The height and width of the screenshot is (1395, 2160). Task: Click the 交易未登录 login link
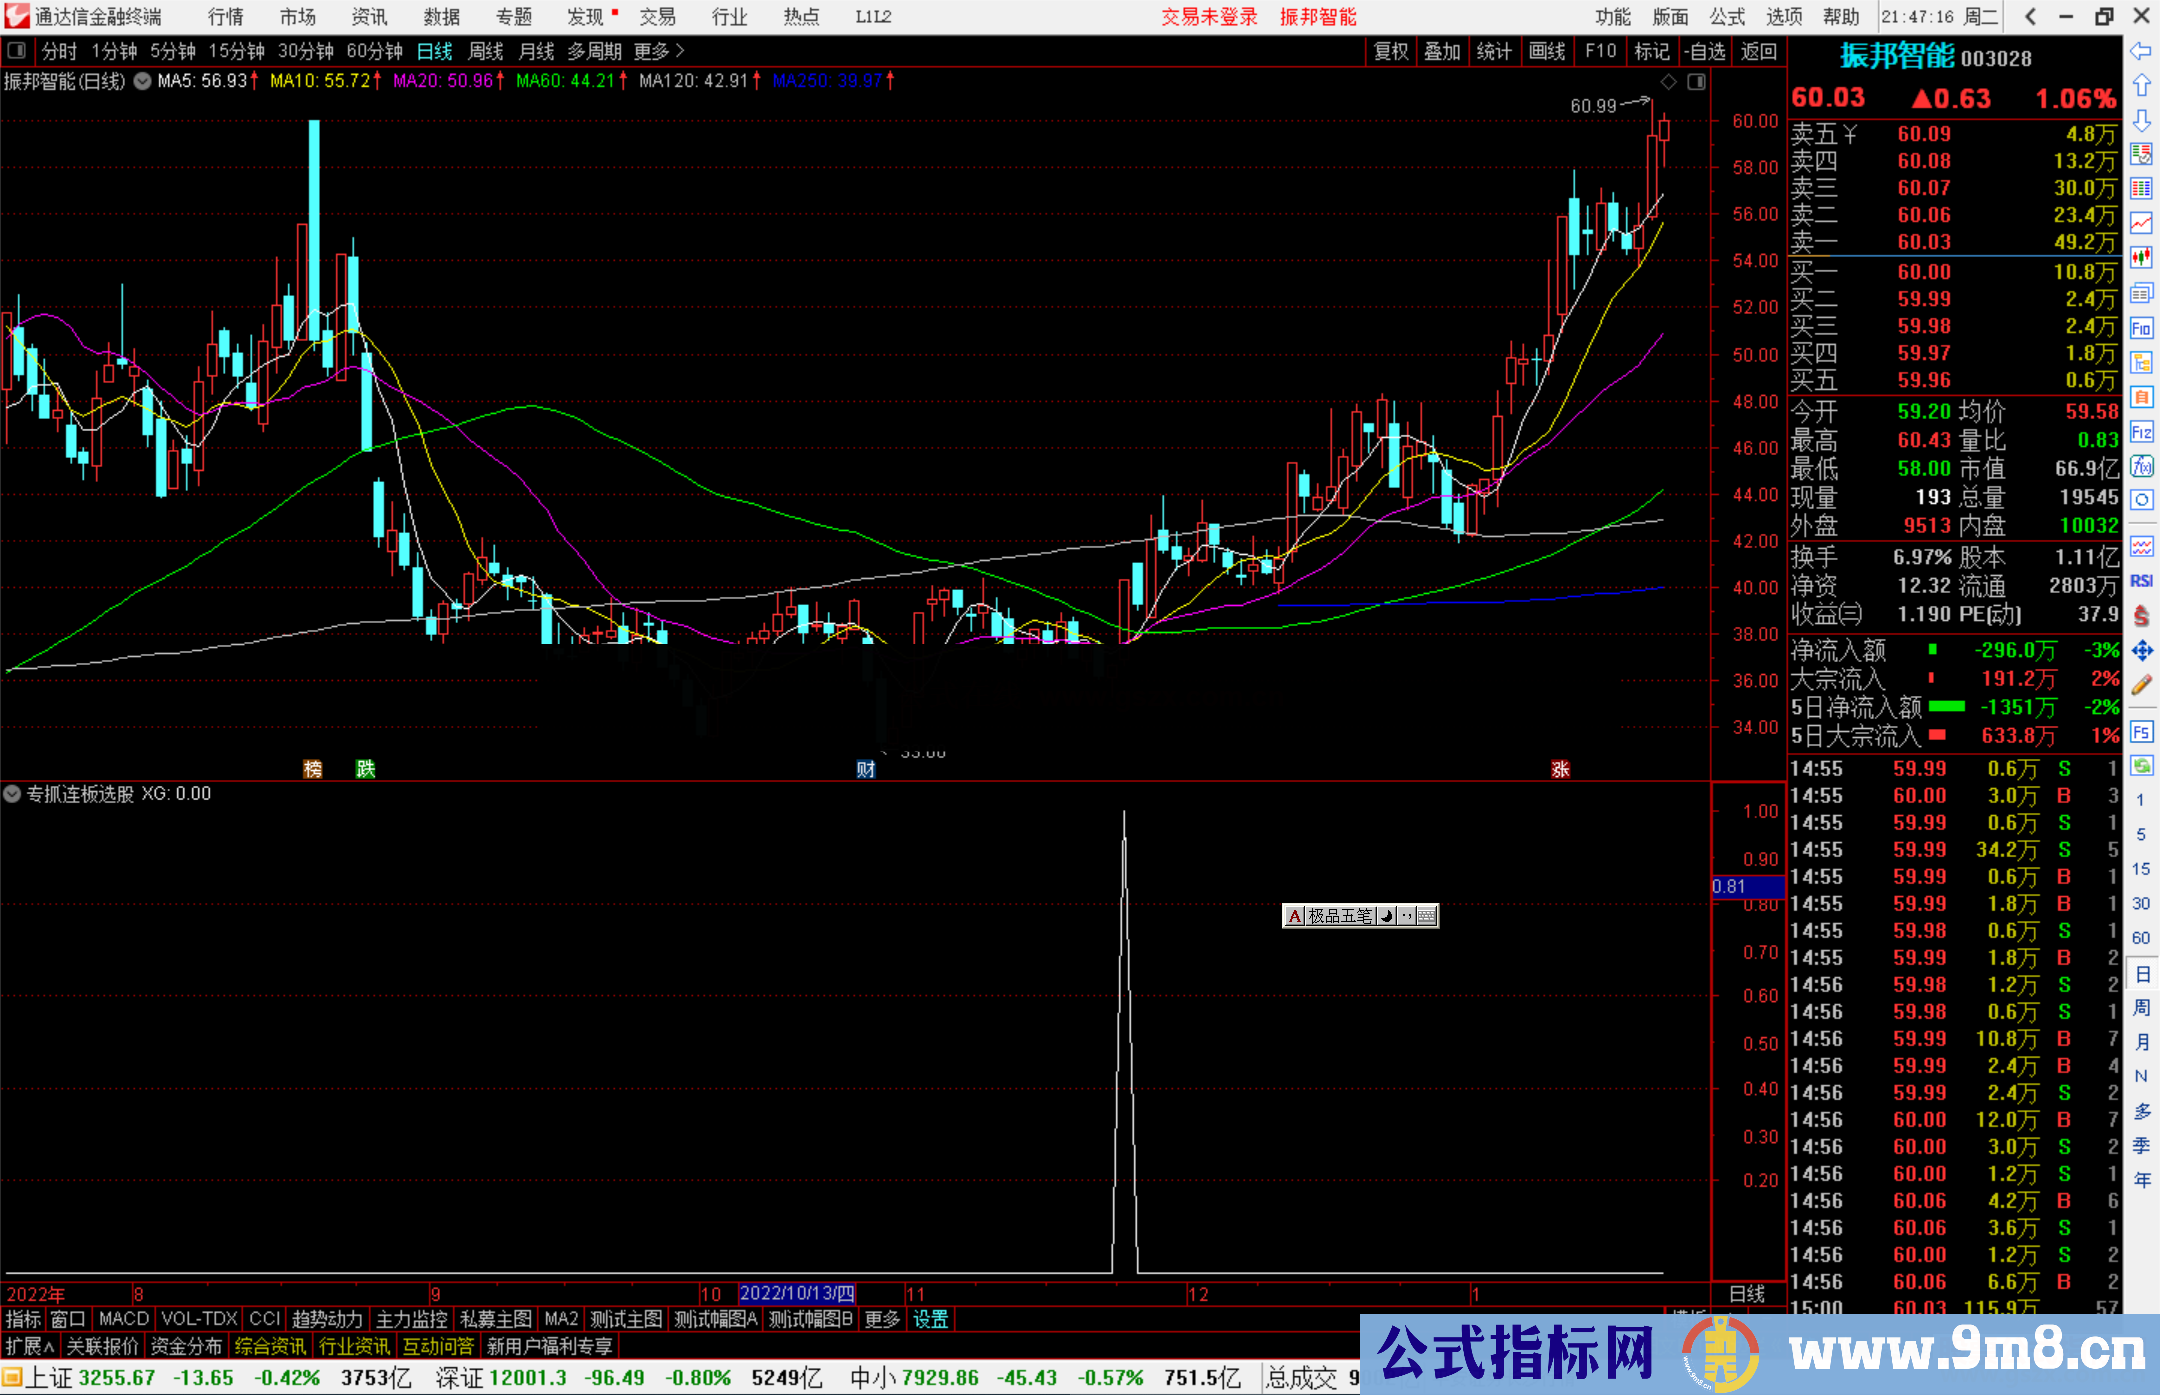pos(1209,17)
